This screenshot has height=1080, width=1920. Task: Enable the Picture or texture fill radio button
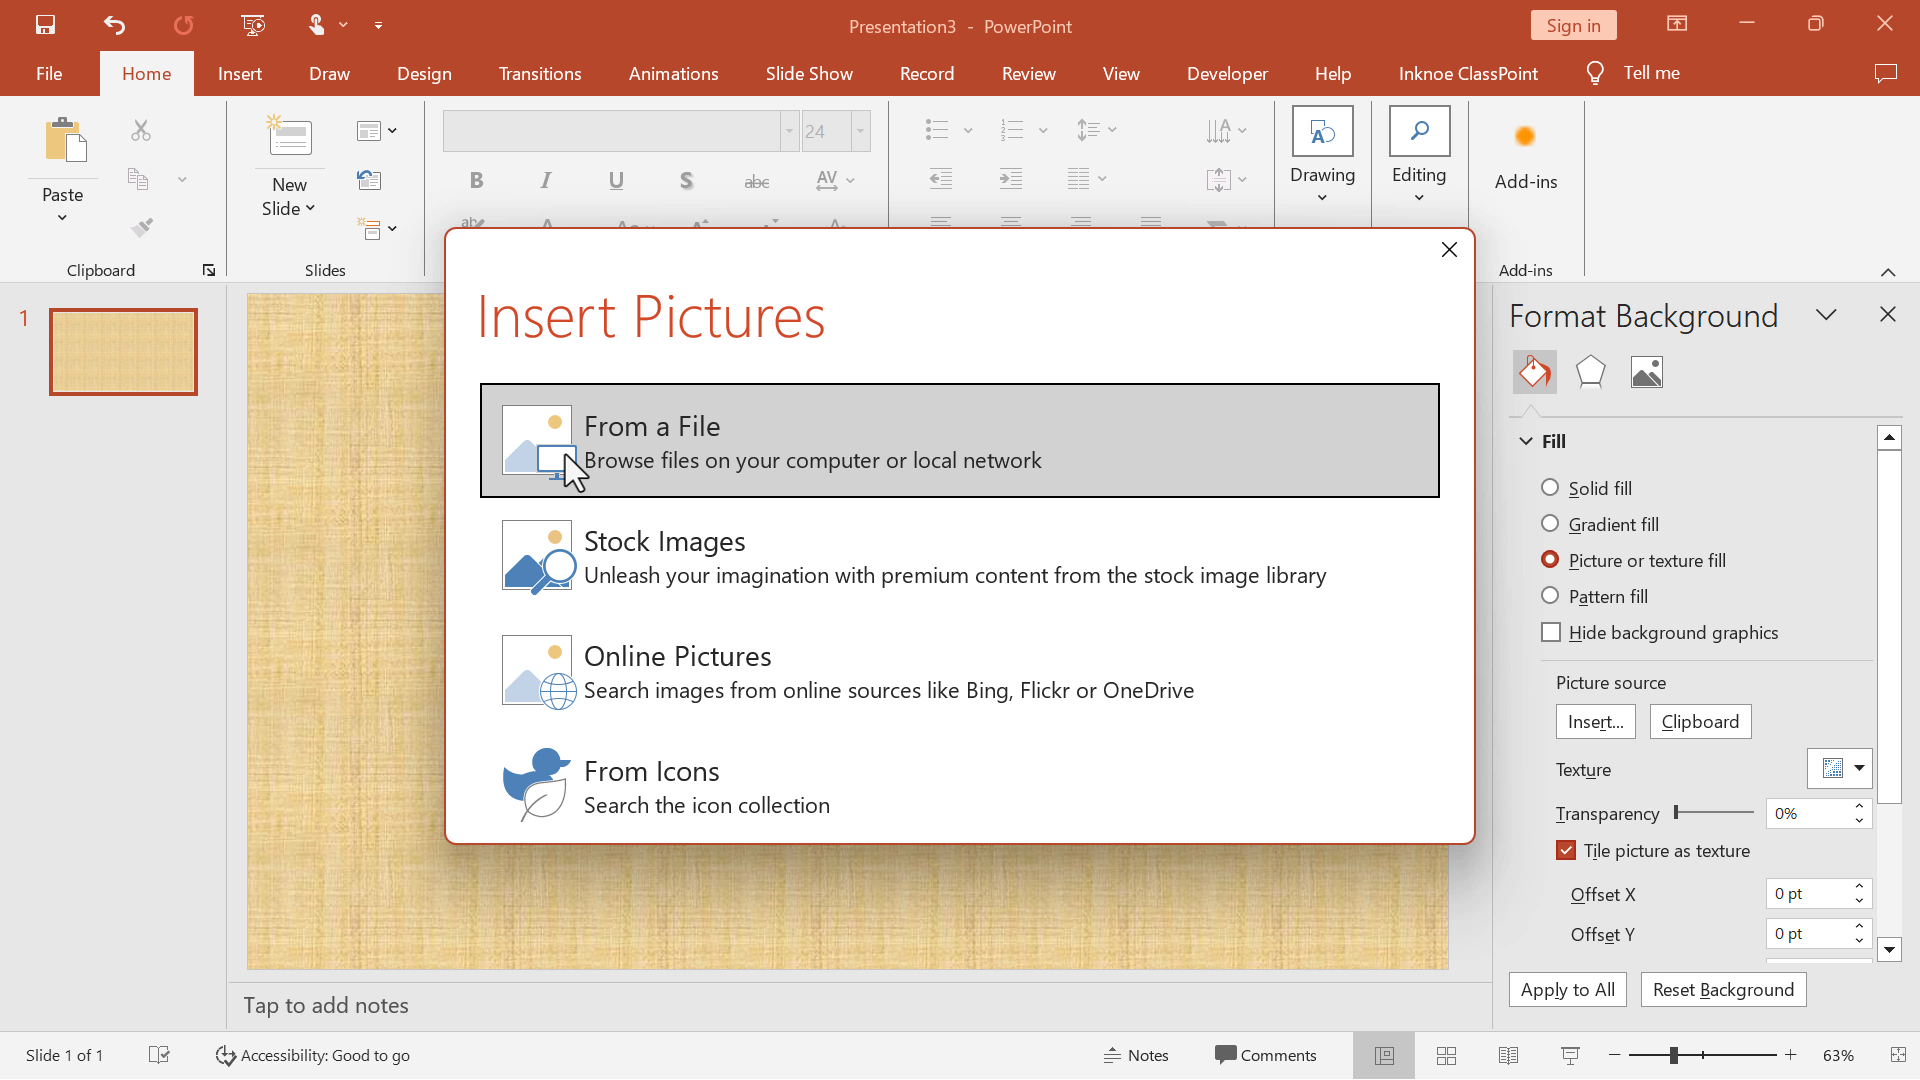[1549, 559]
